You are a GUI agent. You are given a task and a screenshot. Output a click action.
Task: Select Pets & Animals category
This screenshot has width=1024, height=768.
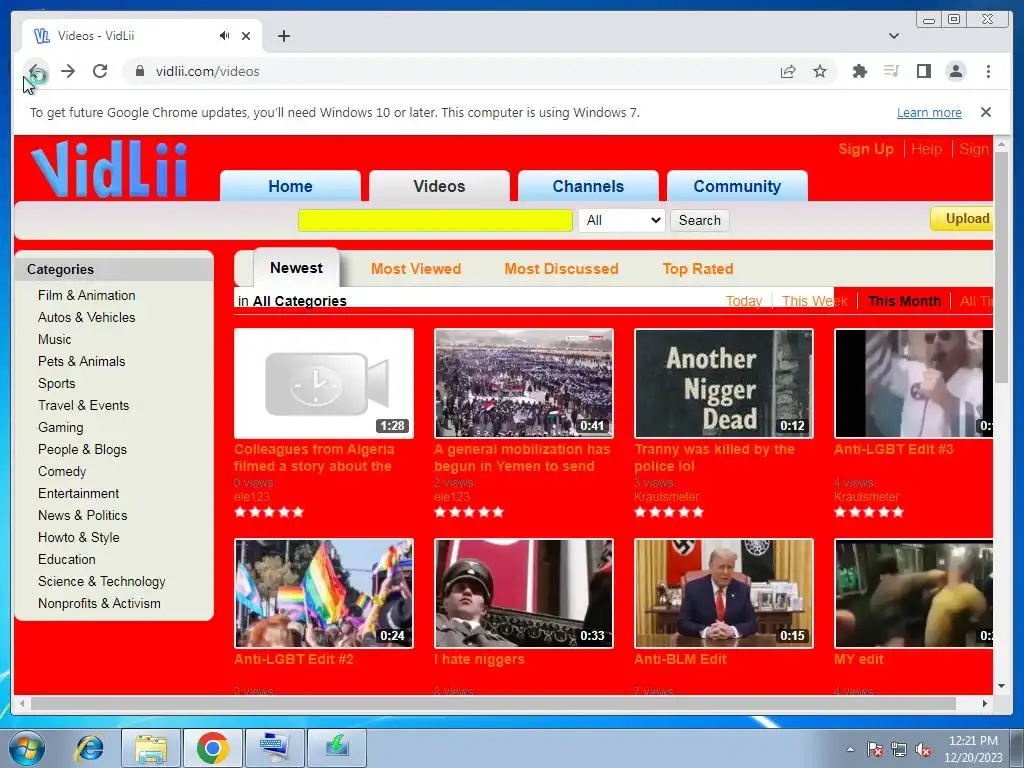[81, 361]
